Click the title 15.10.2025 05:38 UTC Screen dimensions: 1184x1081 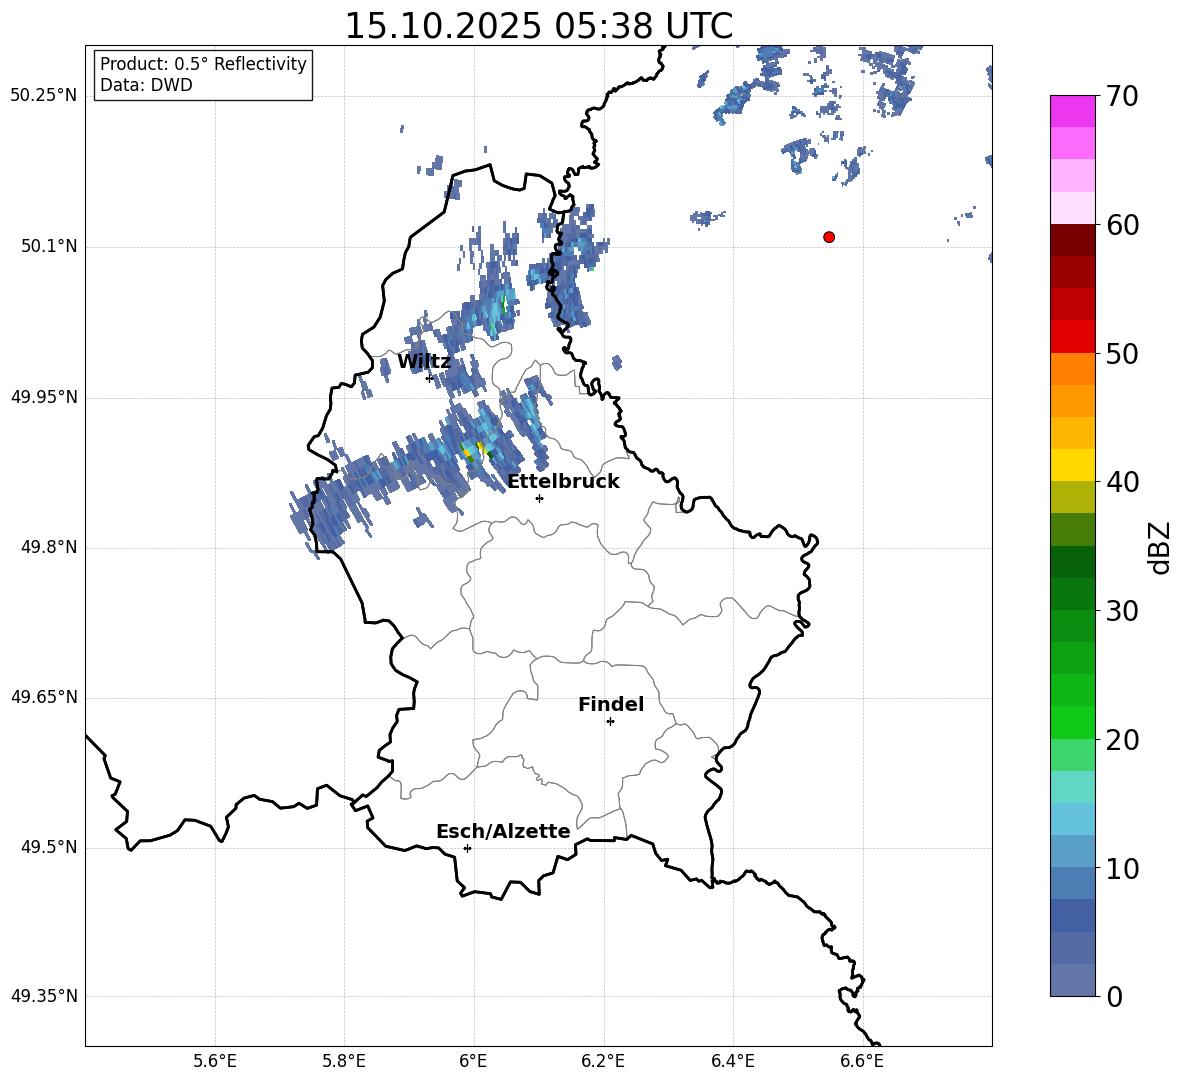coord(539,26)
